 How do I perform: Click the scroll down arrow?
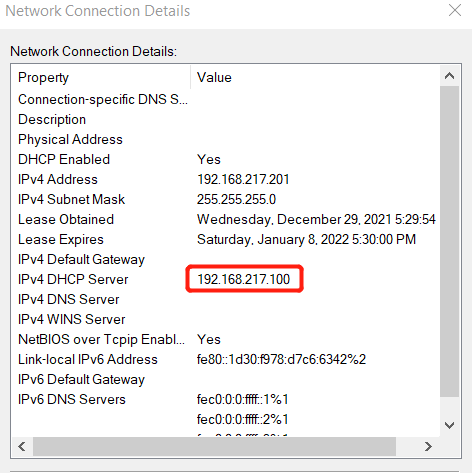tap(449, 425)
